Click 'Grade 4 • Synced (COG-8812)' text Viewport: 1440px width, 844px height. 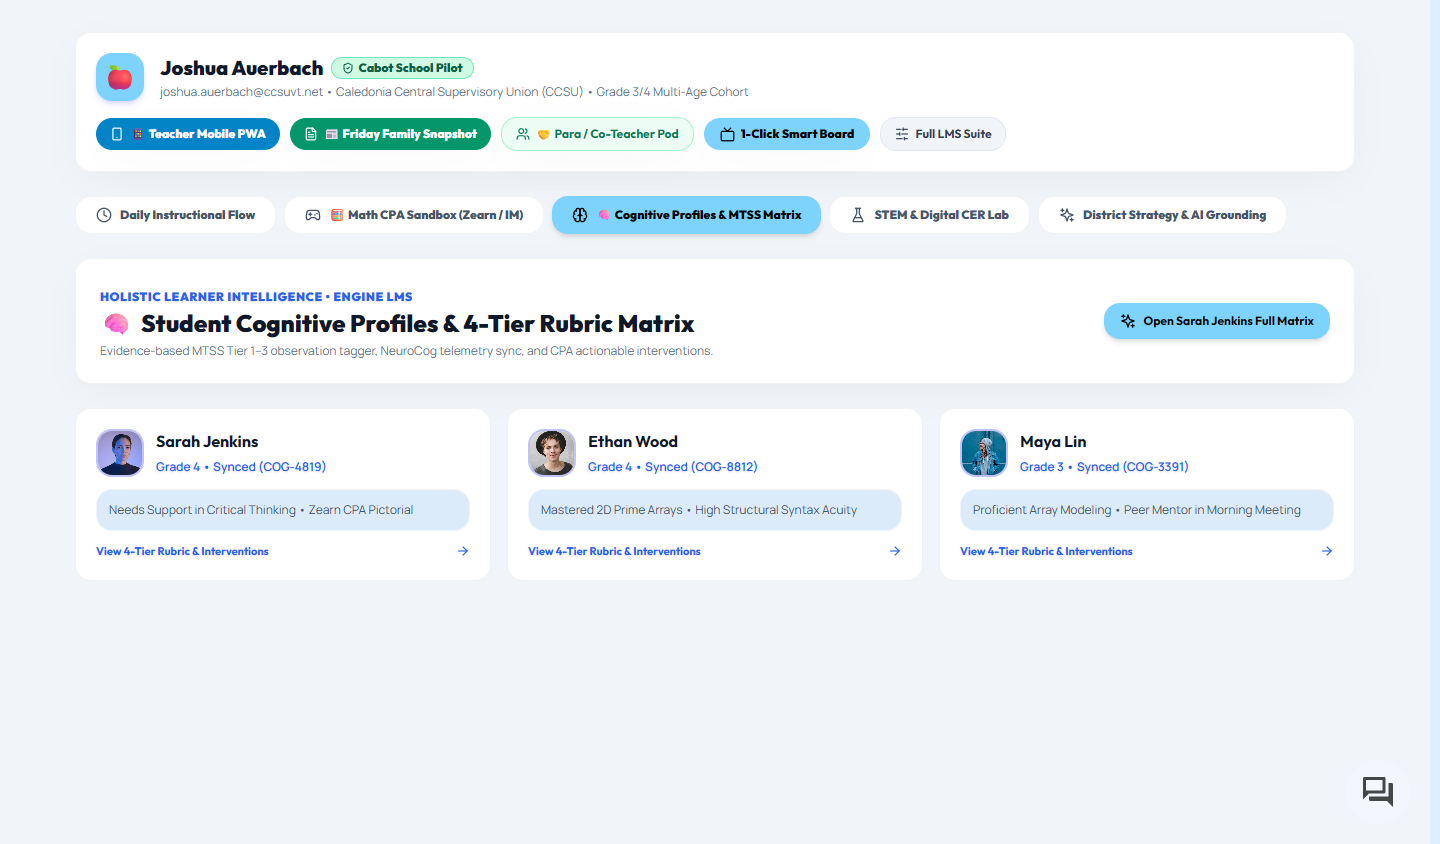[673, 467]
